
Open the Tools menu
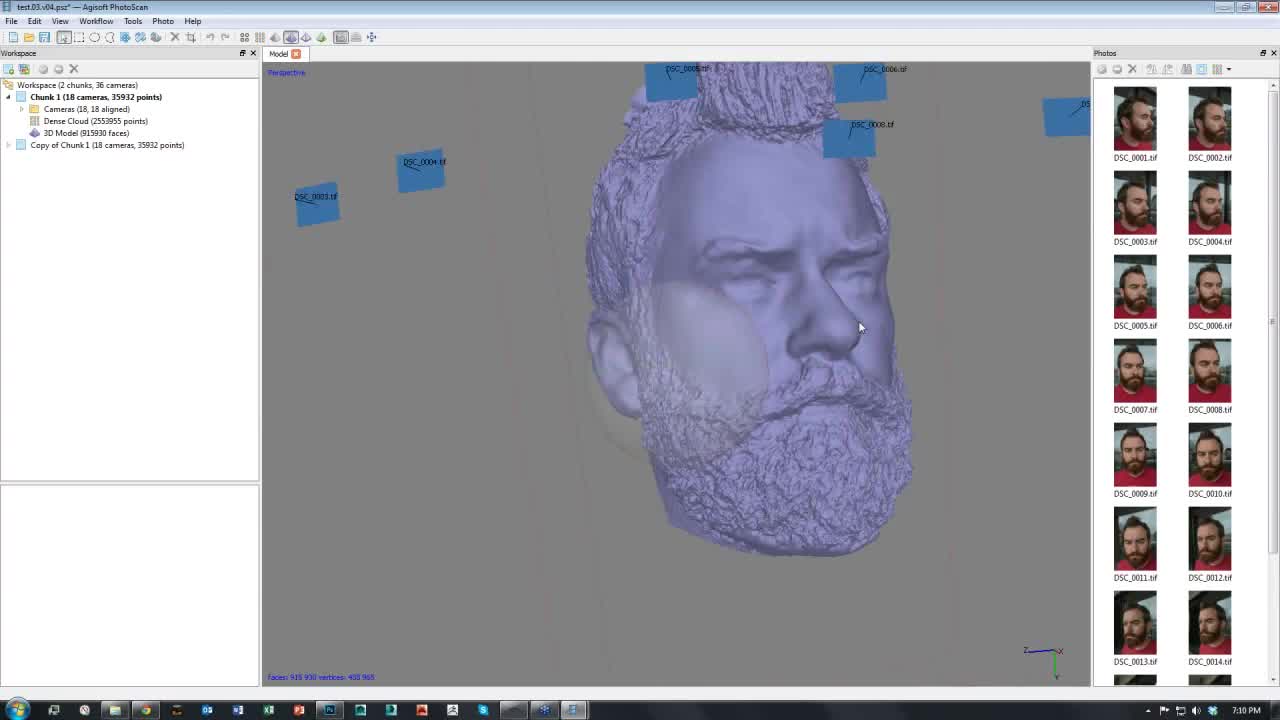click(x=132, y=21)
